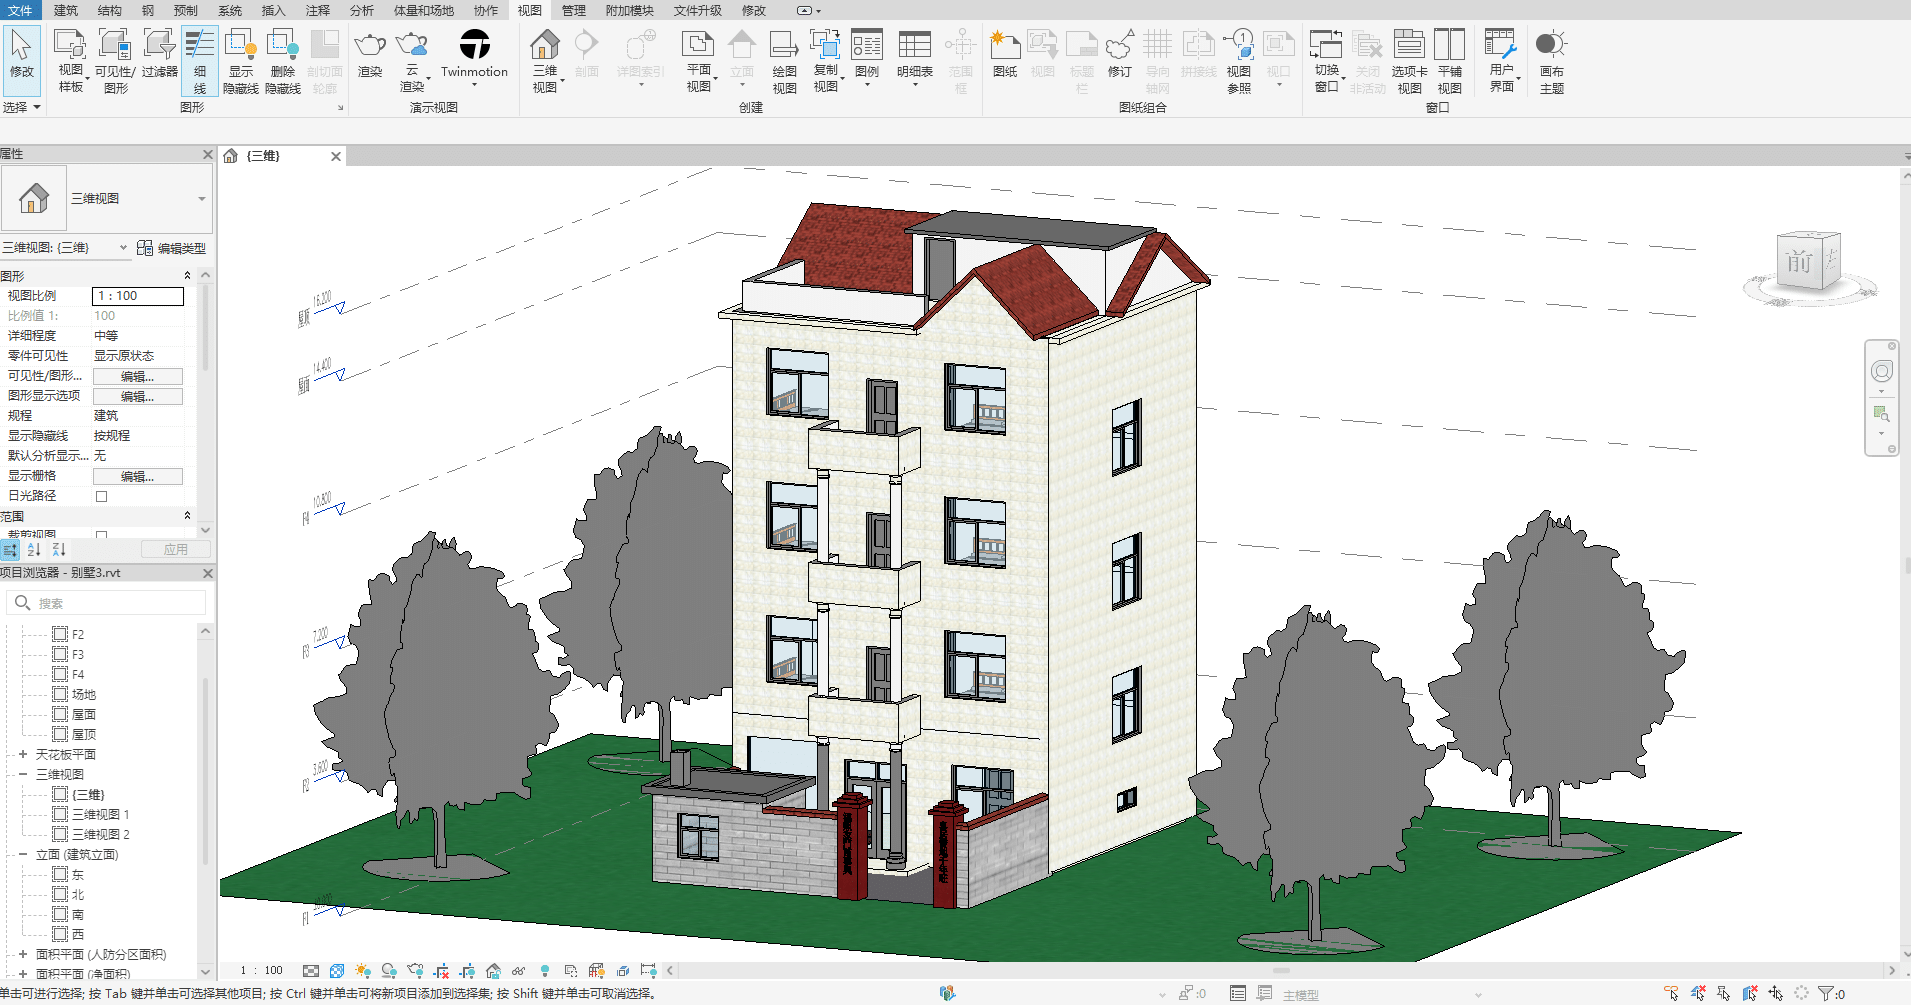Expand the Ceiling Plans tree node
Viewport: 1911px width, 1005px height.
click(23, 754)
